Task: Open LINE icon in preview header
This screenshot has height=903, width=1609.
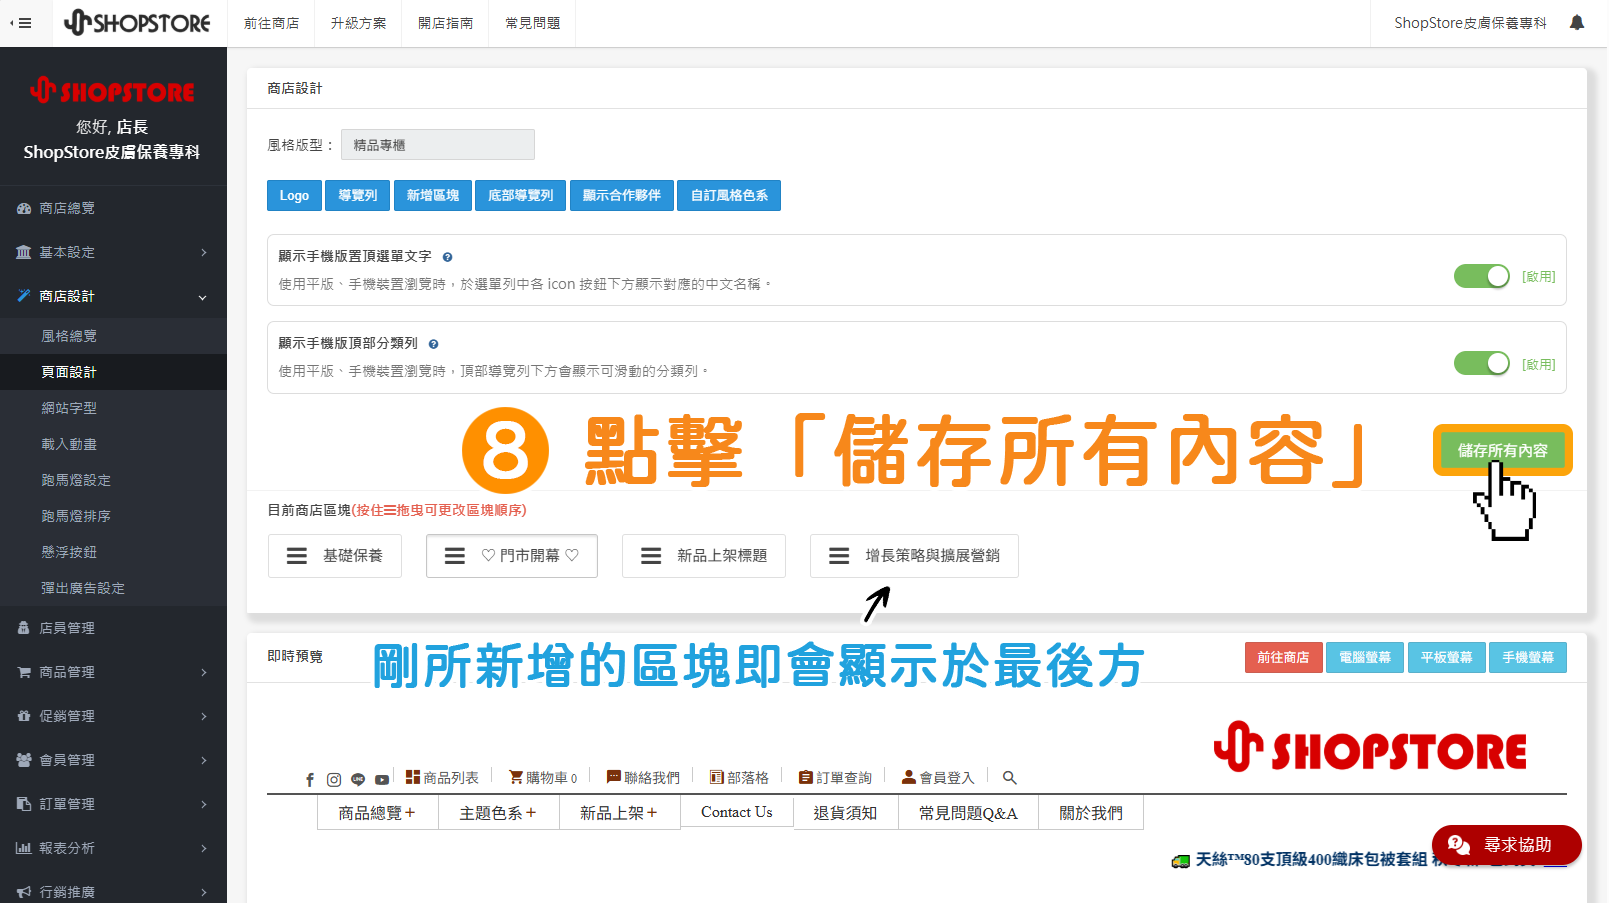Action: (x=358, y=780)
